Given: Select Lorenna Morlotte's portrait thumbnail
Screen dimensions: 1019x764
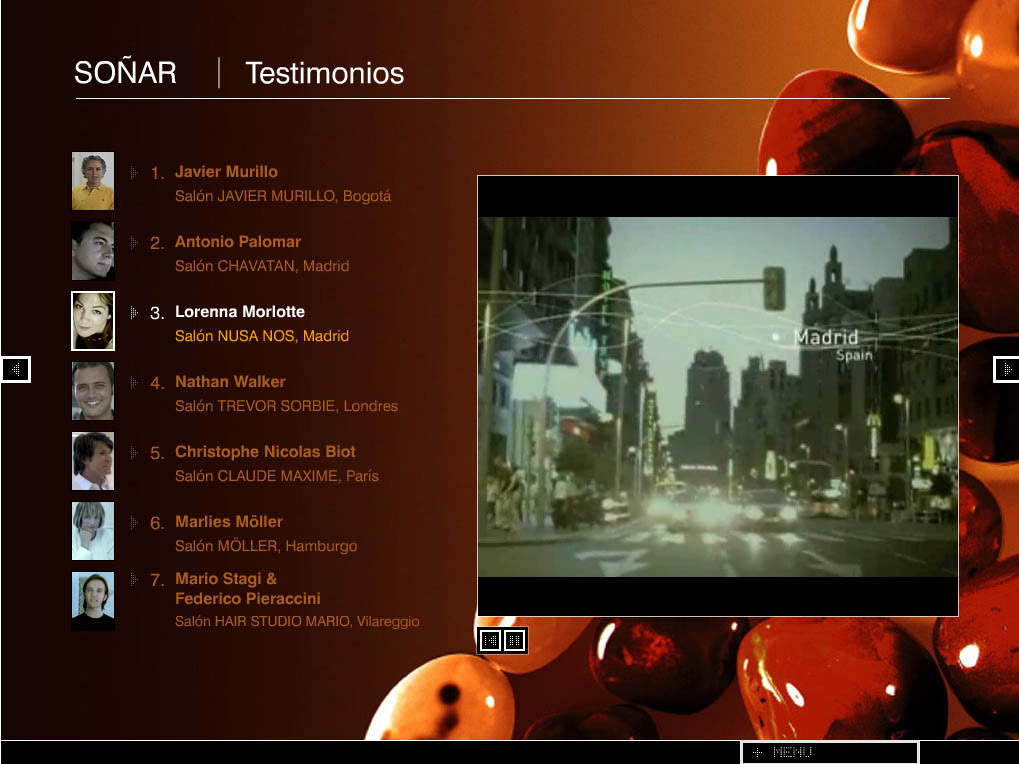Looking at the screenshot, I should [x=93, y=321].
